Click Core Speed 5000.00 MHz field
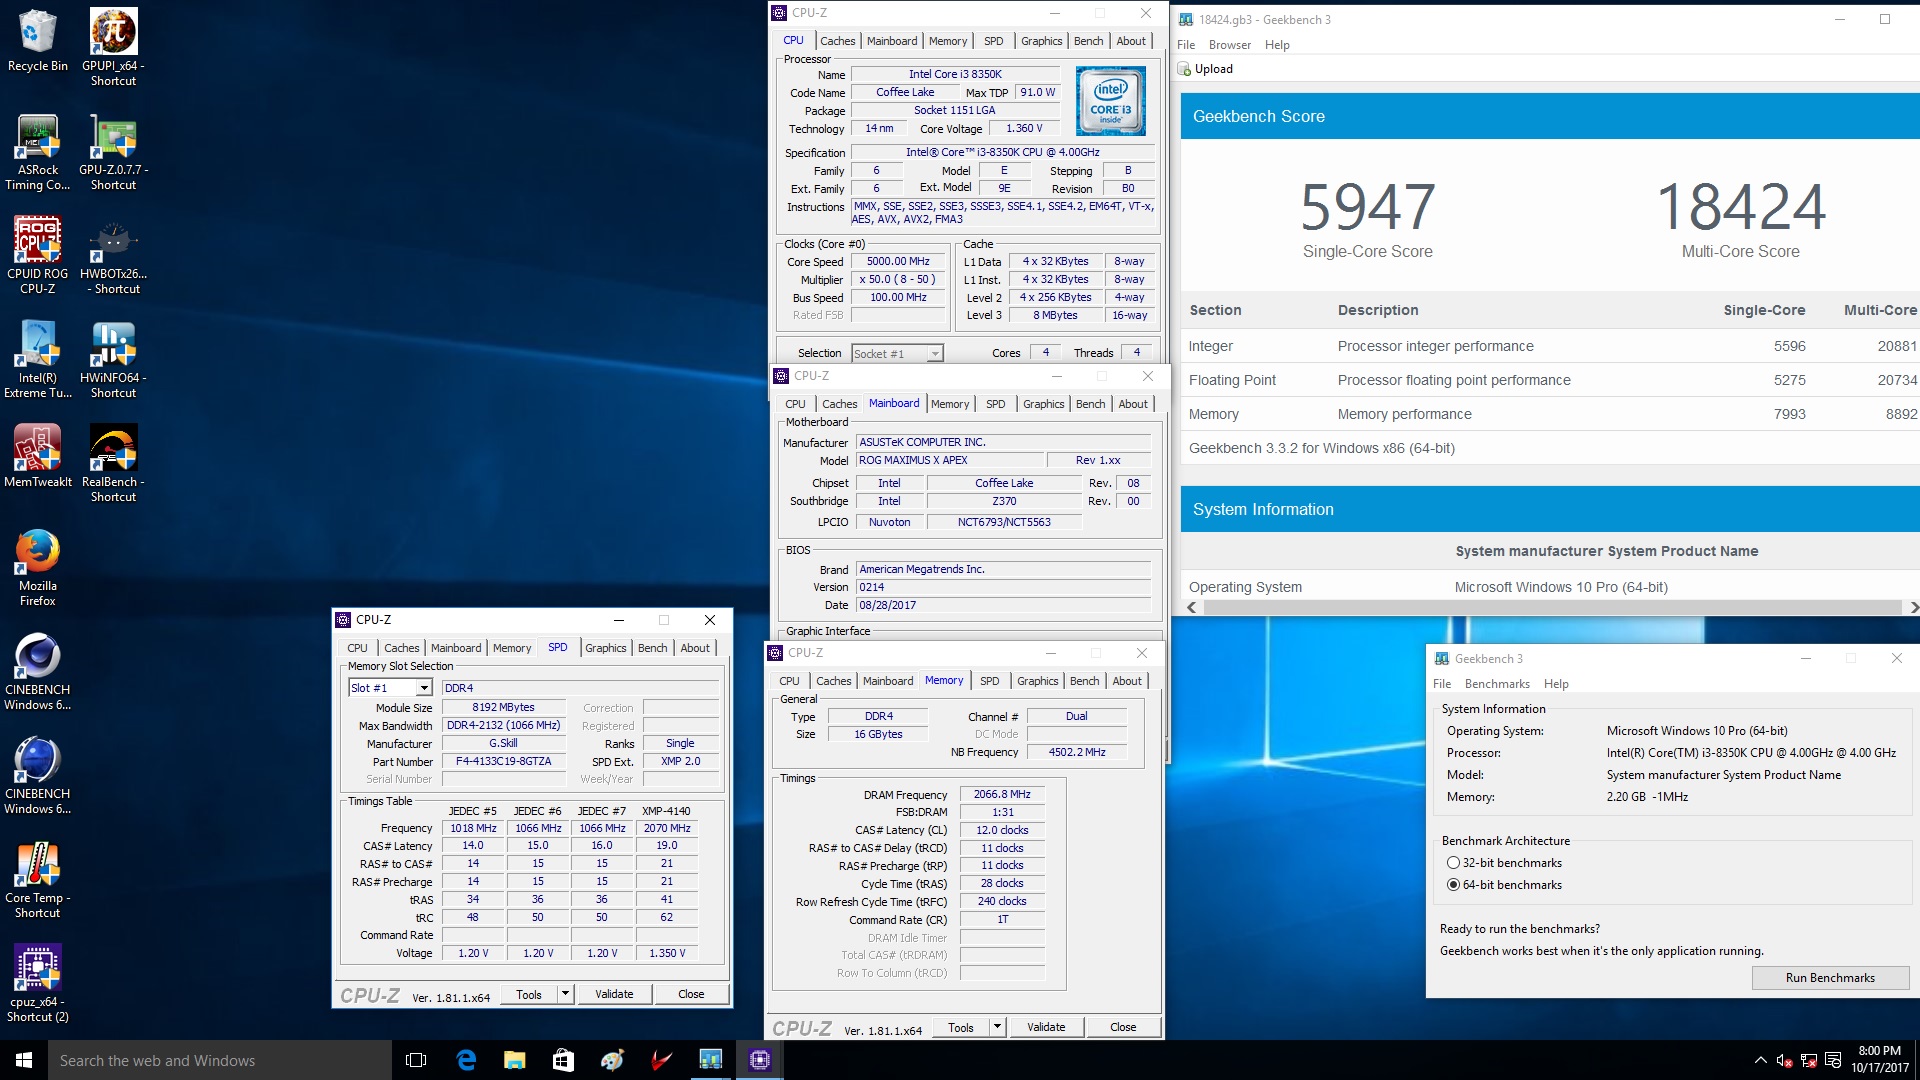The image size is (1920, 1080). (x=898, y=261)
